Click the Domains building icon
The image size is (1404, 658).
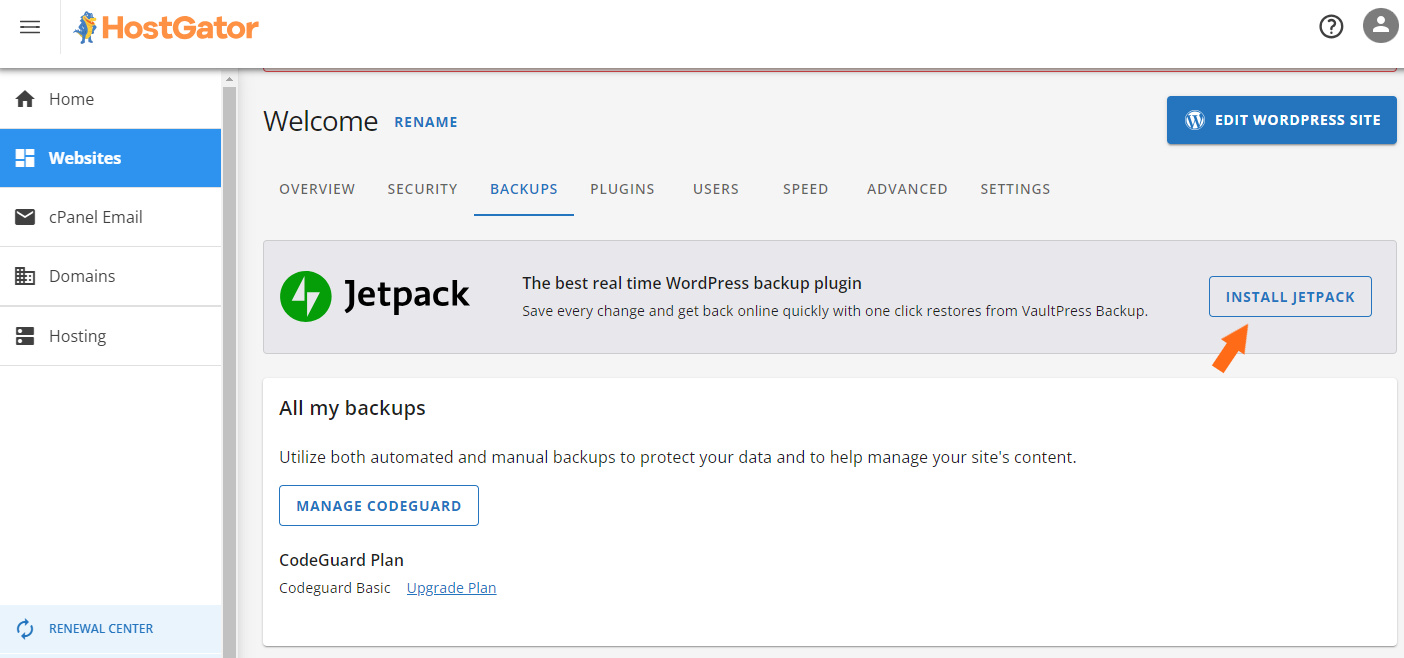coord(24,276)
